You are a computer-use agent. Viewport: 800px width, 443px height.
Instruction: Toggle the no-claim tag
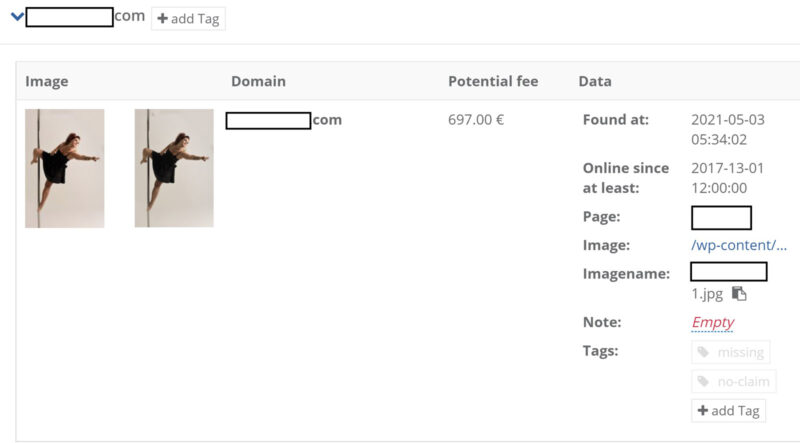point(734,381)
